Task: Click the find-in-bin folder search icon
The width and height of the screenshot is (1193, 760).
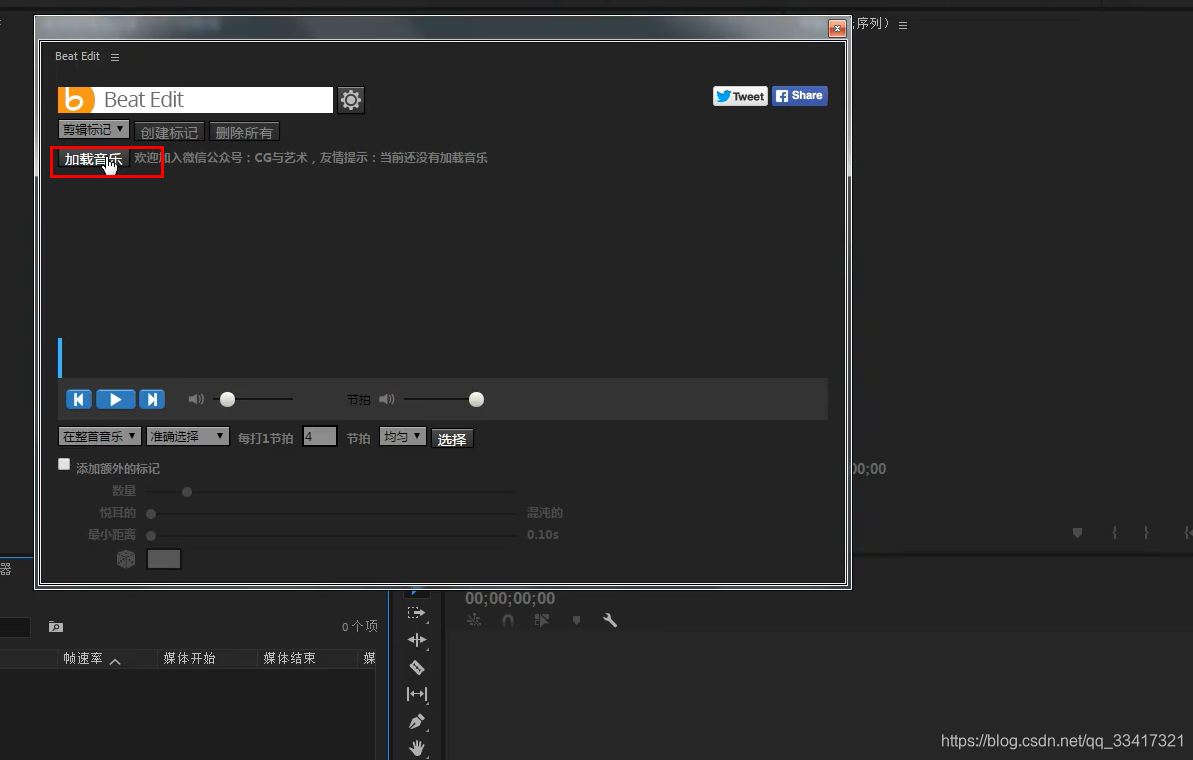Action: [56, 627]
